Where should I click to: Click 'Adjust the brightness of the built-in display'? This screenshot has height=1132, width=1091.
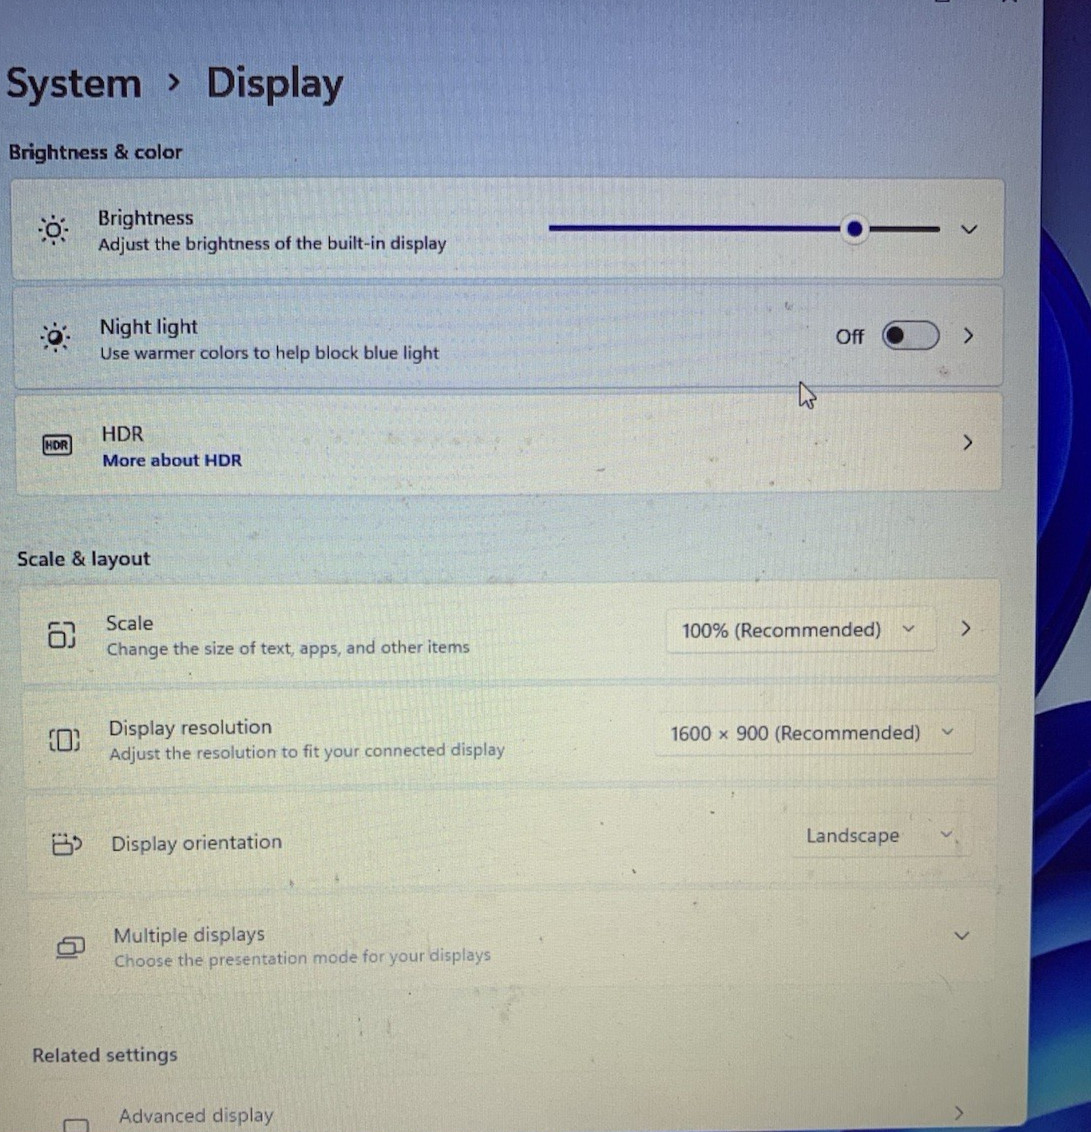coord(272,244)
